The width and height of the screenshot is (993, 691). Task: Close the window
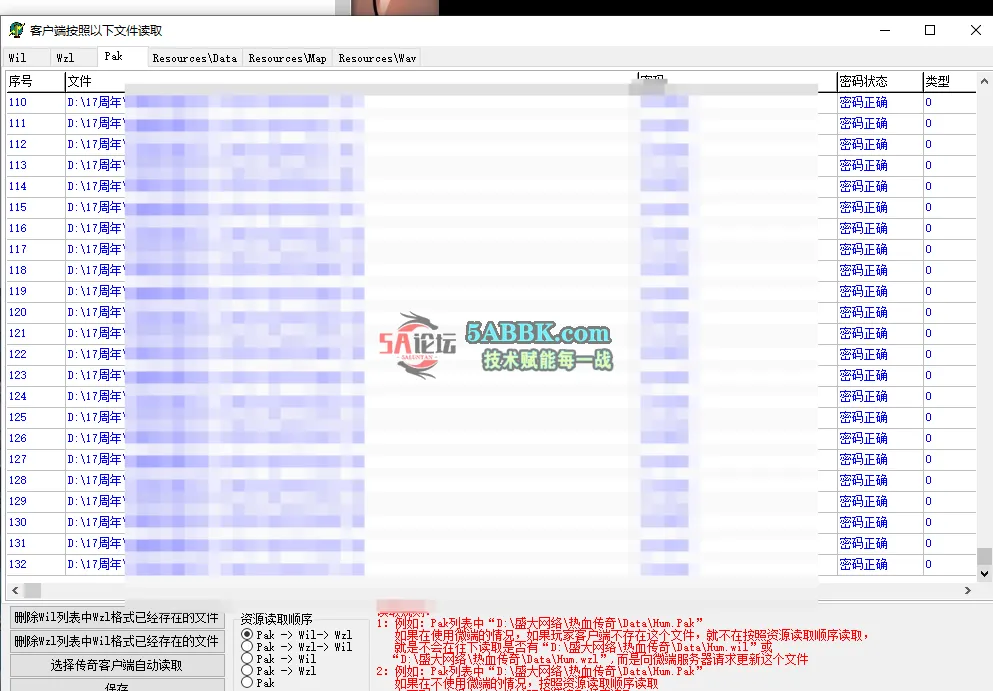coord(975,30)
